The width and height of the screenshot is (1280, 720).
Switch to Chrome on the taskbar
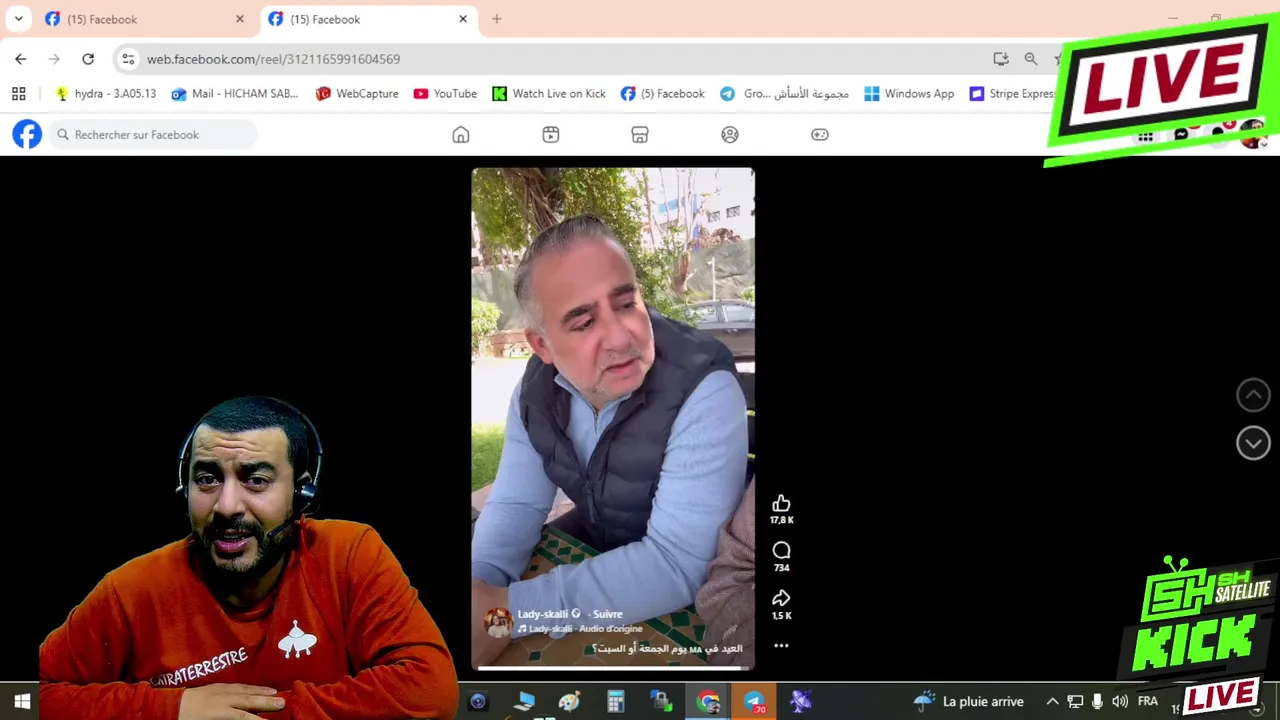click(708, 702)
